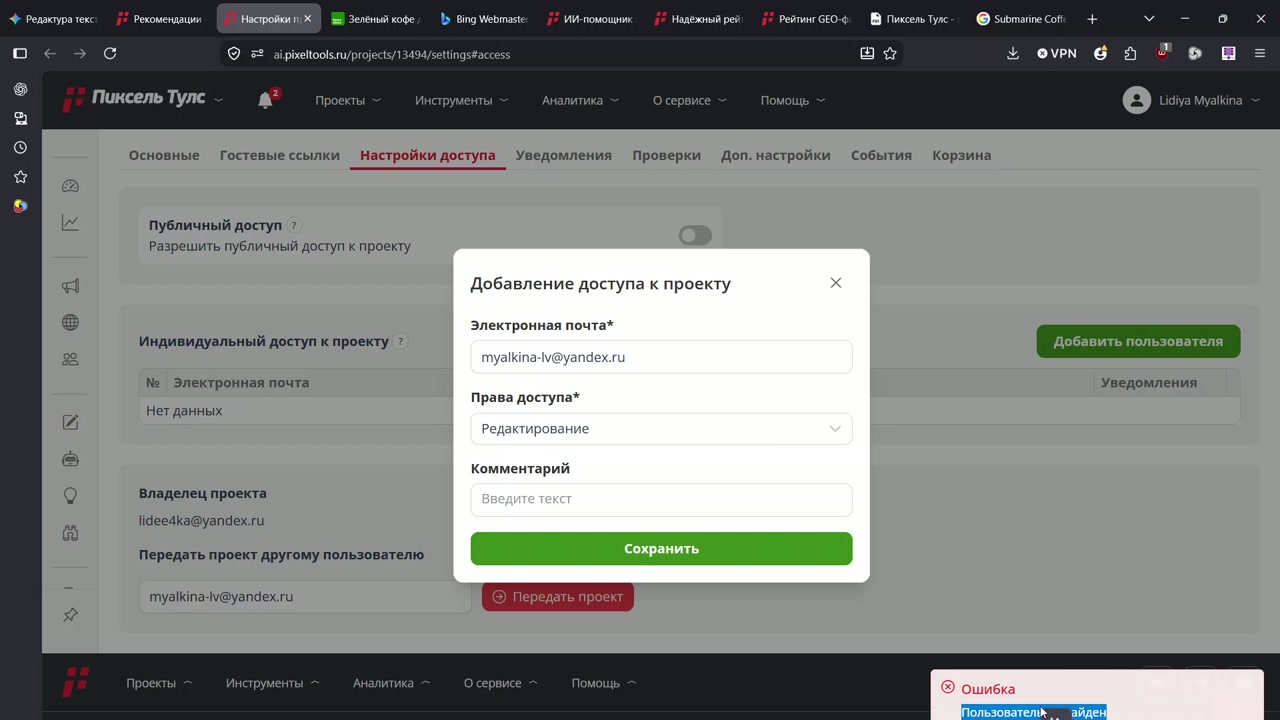
Task: Expand the Помощь header menu
Action: 793,100
